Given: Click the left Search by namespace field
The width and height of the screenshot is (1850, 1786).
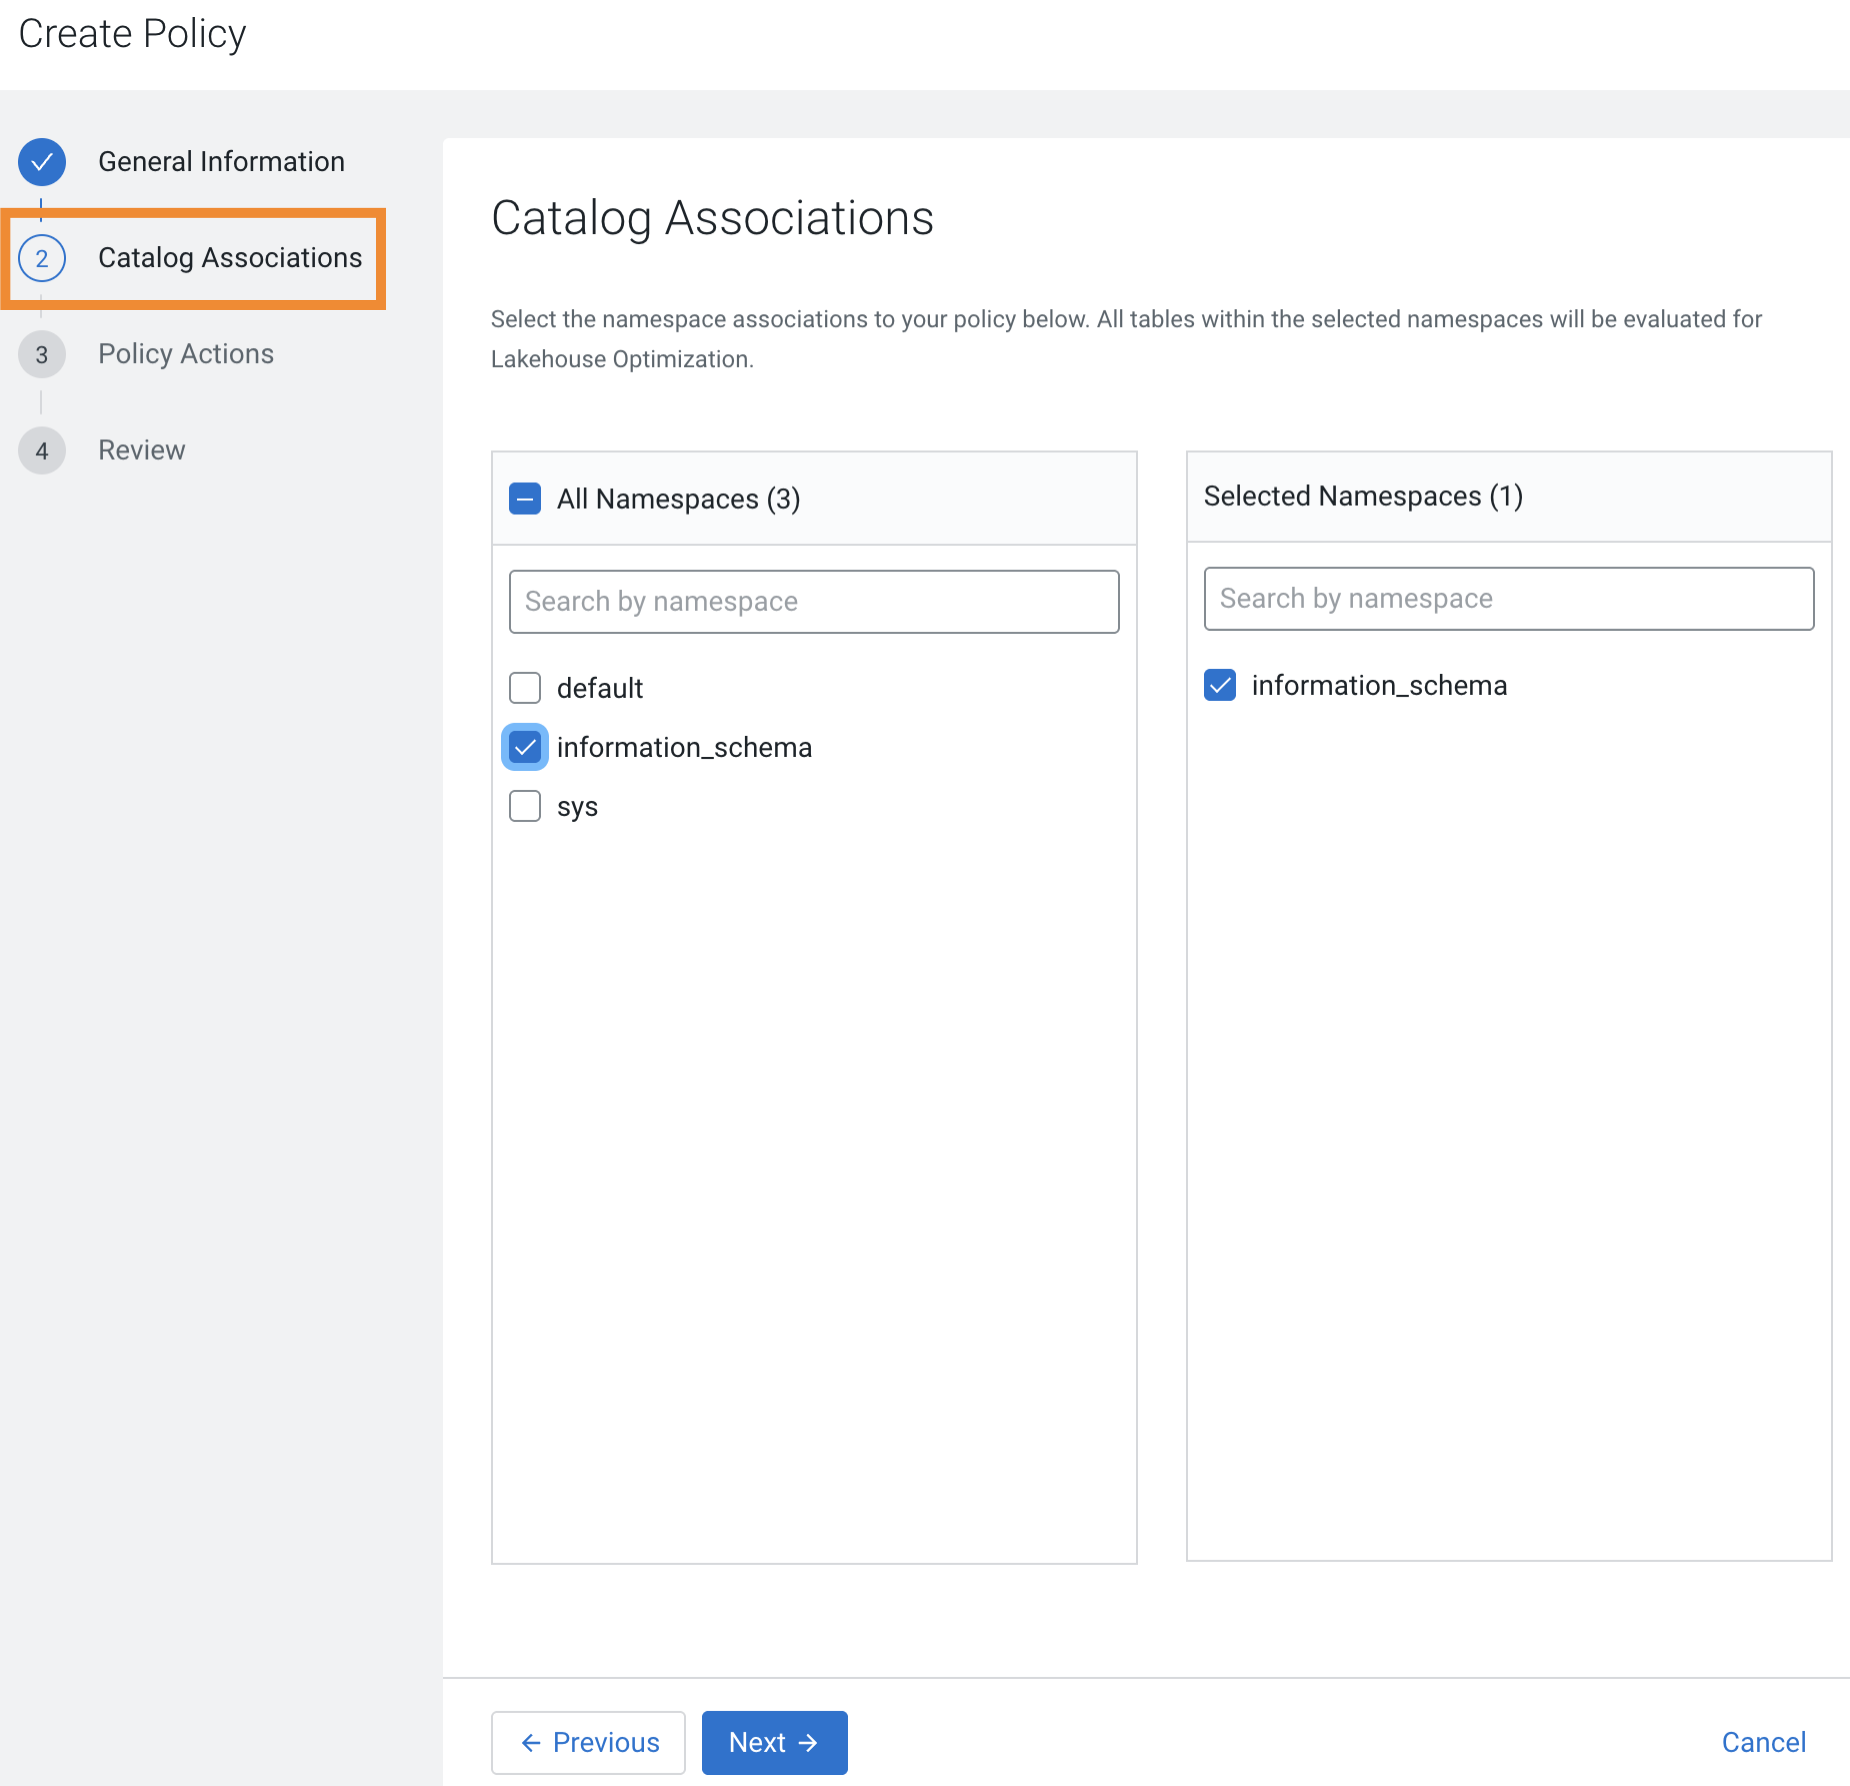Looking at the screenshot, I should (x=813, y=601).
